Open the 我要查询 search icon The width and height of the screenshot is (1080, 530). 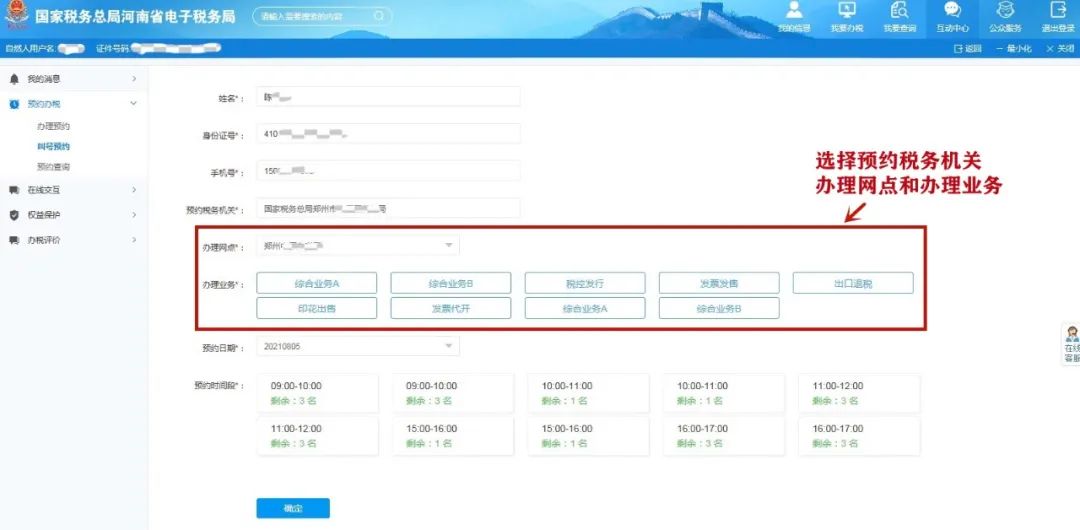click(899, 11)
